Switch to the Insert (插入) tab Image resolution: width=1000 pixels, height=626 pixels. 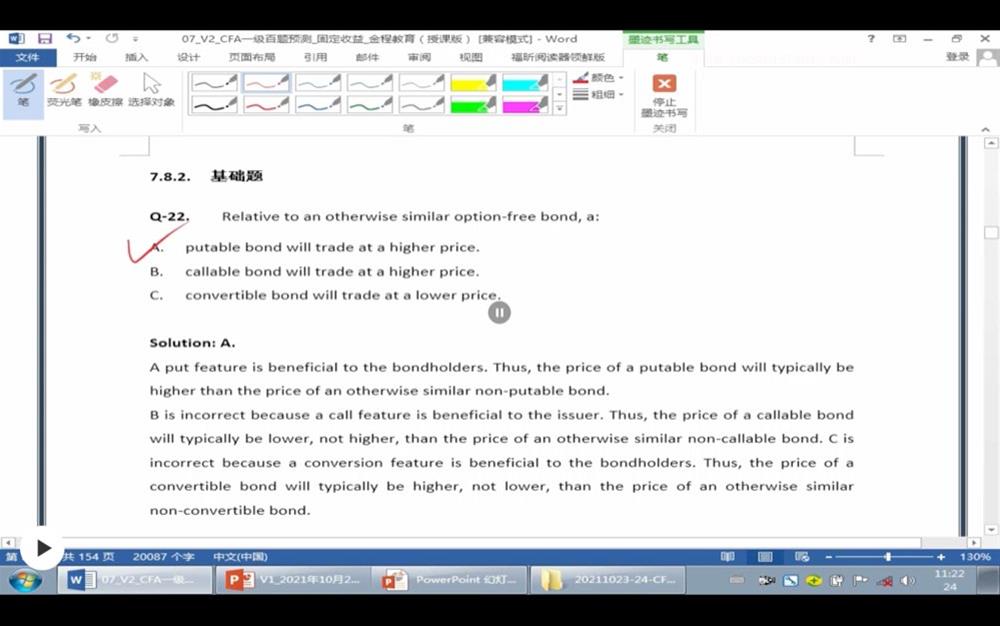[136, 57]
